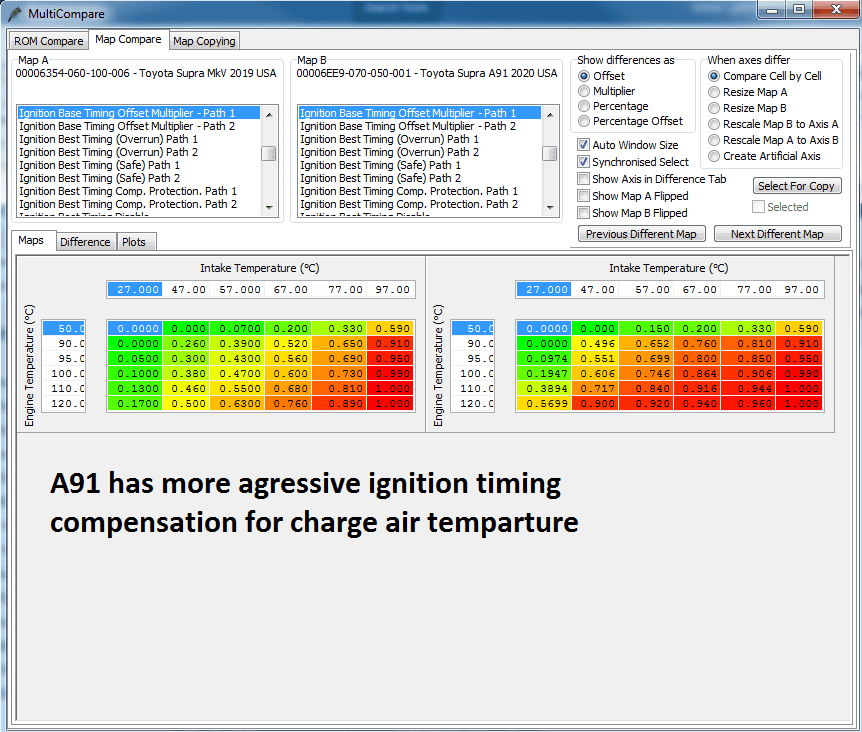This screenshot has width=862, height=732.
Task: Open the Map Compare tab
Action: pos(128,40)
